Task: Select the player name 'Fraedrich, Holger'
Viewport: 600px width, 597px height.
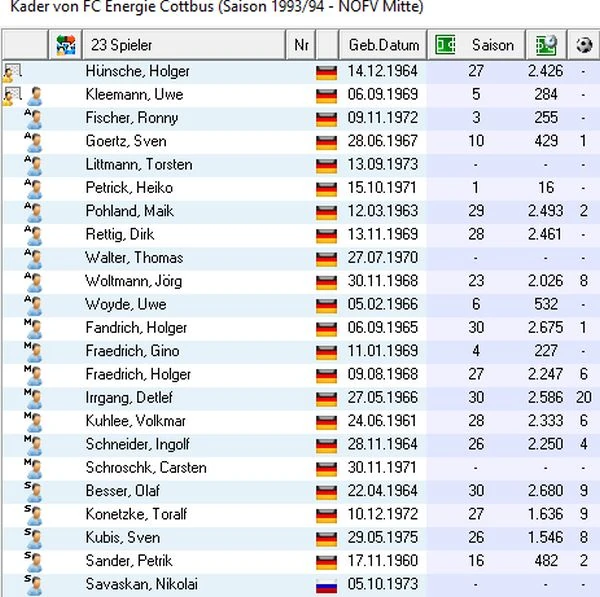Action: (138, 375)
